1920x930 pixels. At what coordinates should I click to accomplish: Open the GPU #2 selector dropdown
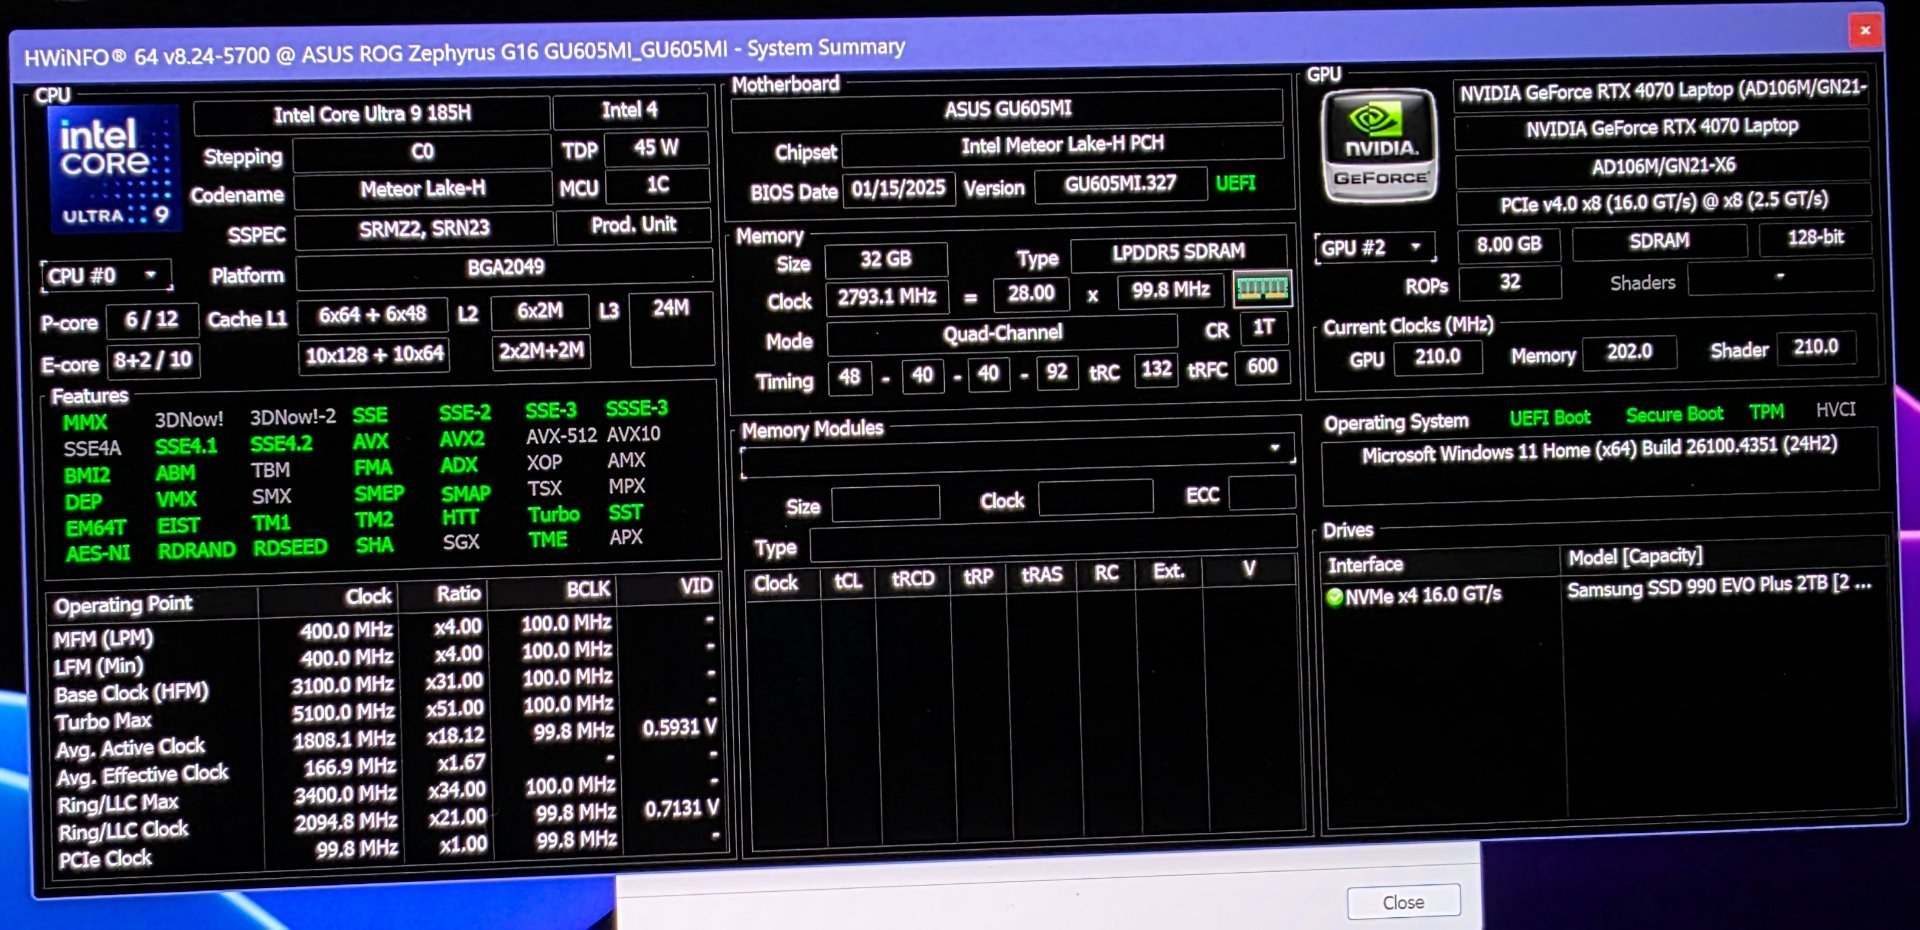pyautogui.click(x=1374, y=247)
